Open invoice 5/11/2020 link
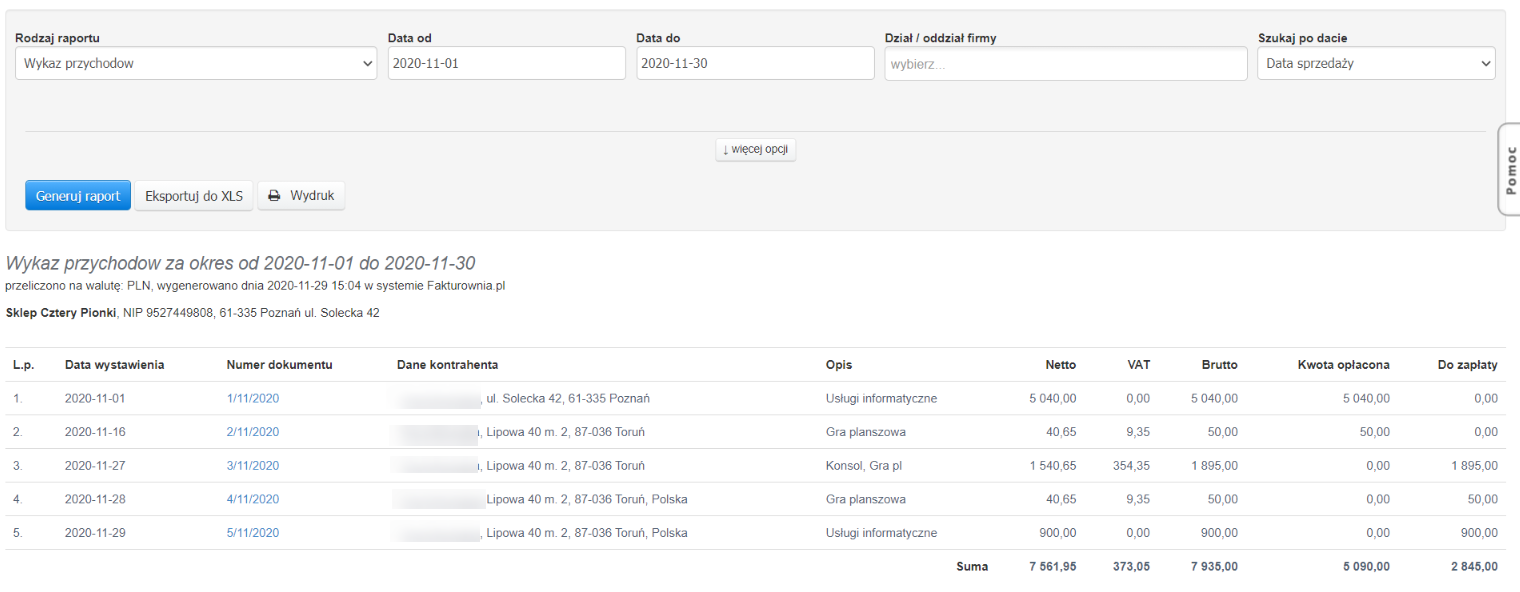This screenshot has width=1520, height=592. (253, 533)
